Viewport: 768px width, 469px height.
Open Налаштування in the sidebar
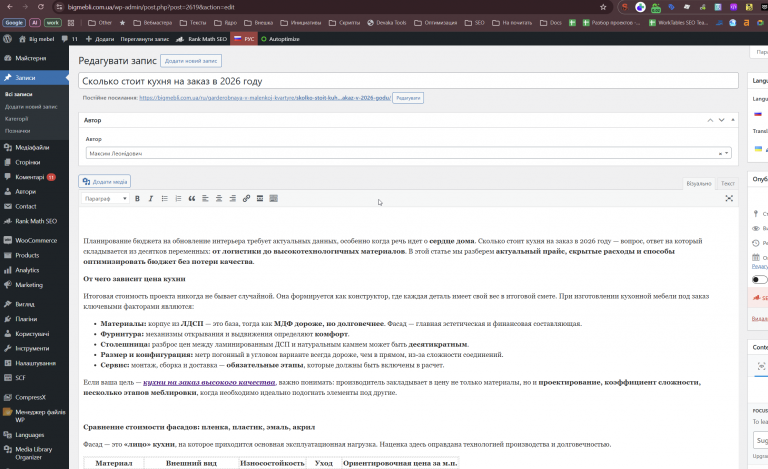[34, 363]
